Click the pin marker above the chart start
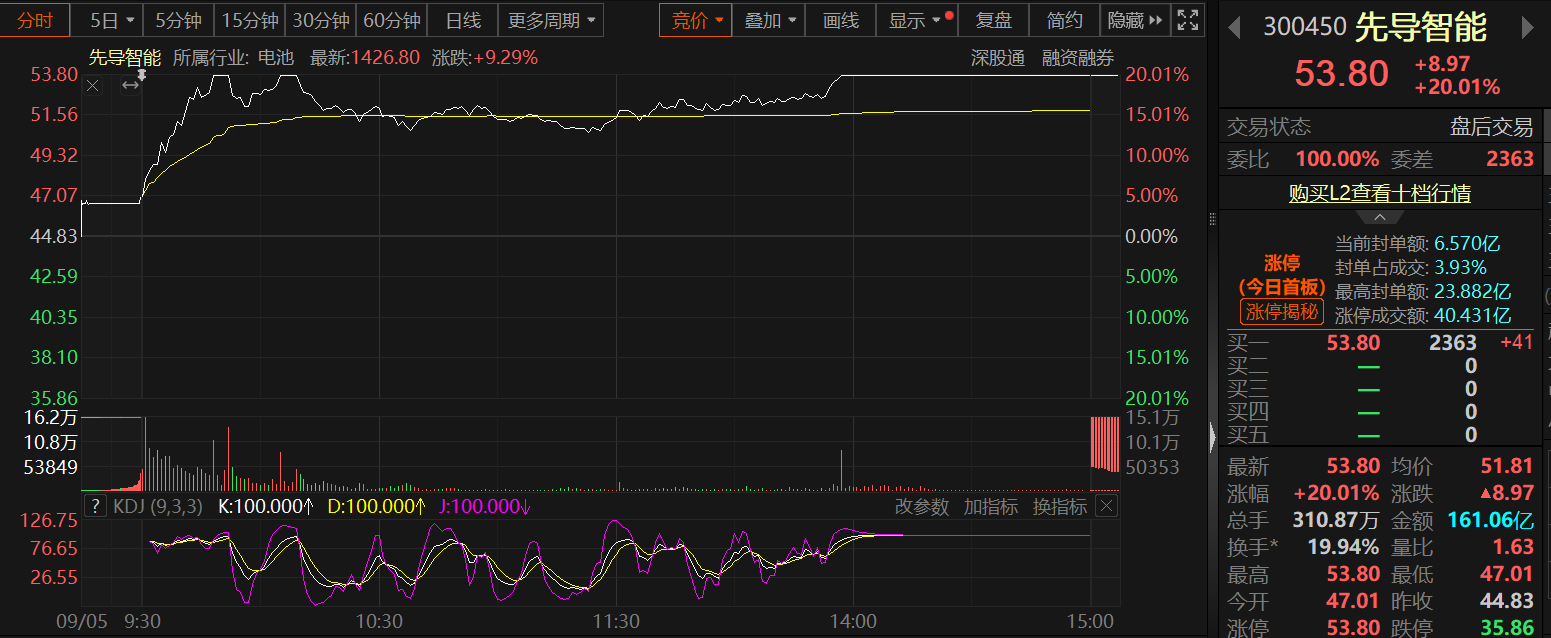Image resolution: width=1551 pixels, height=638 pixels. [142, 74]
